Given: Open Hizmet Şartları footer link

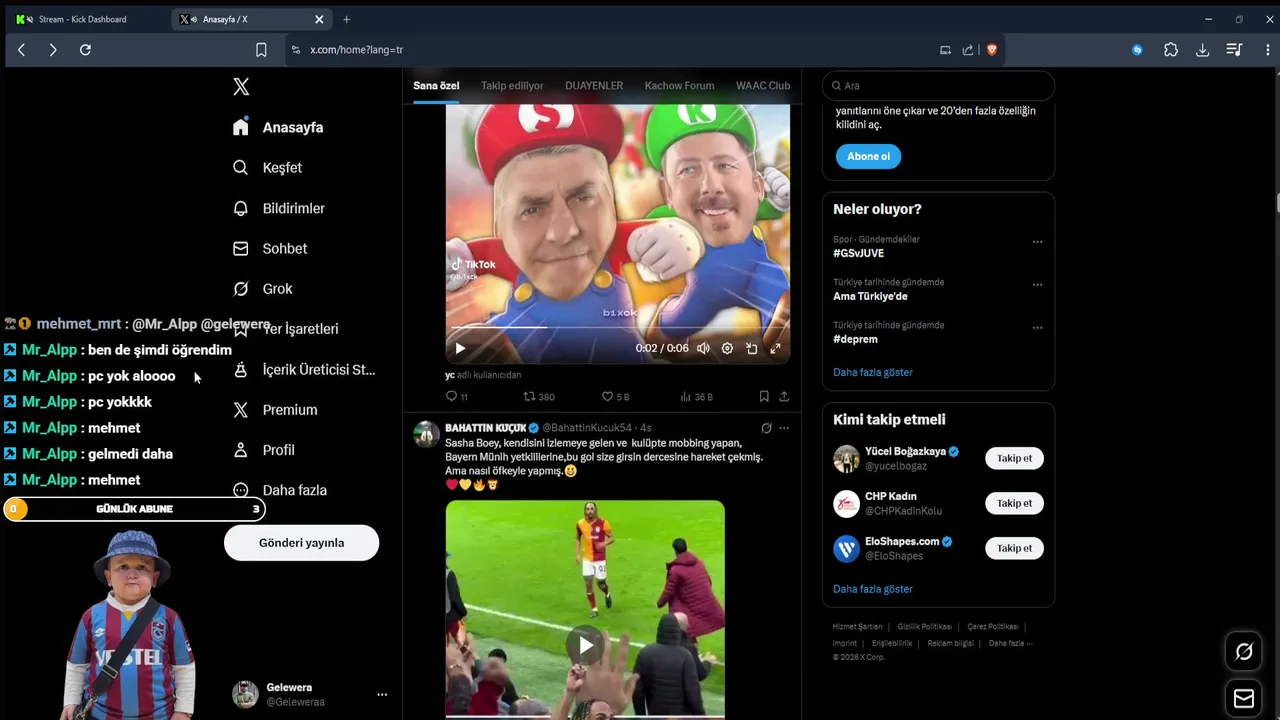Looking at the screenshot, I should [857, 627].
